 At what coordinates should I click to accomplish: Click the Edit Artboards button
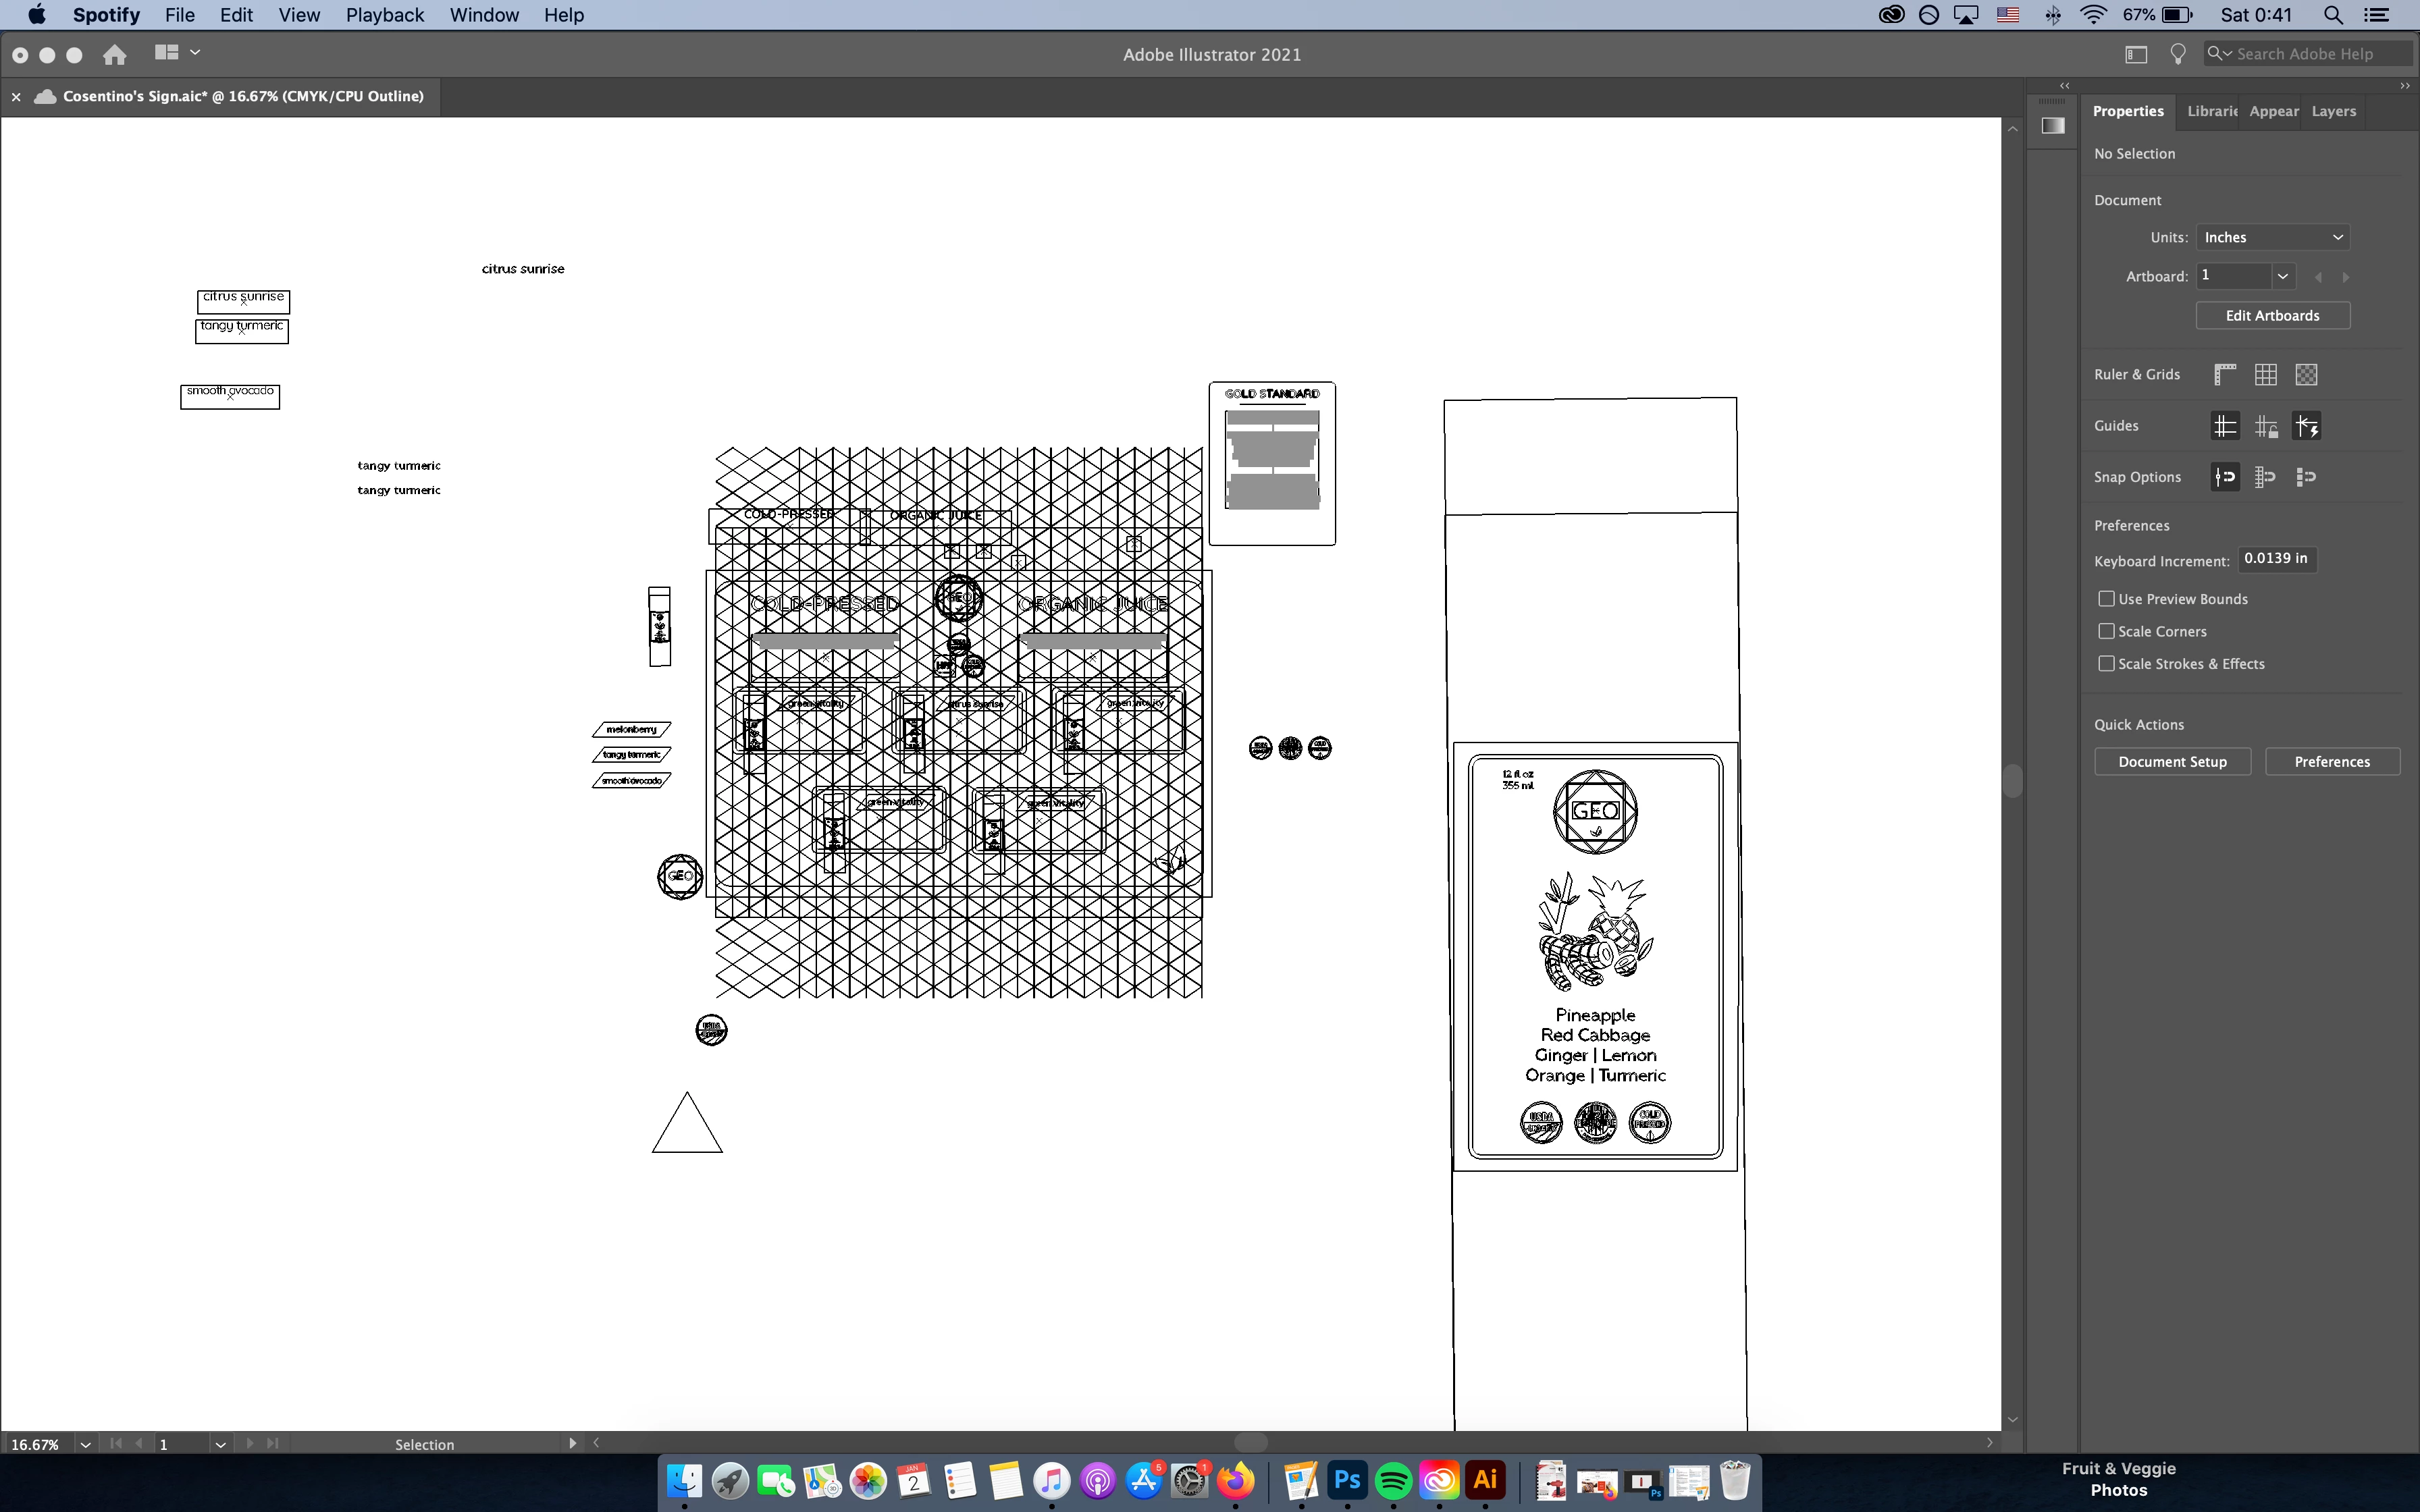(x=2272, y=315)
